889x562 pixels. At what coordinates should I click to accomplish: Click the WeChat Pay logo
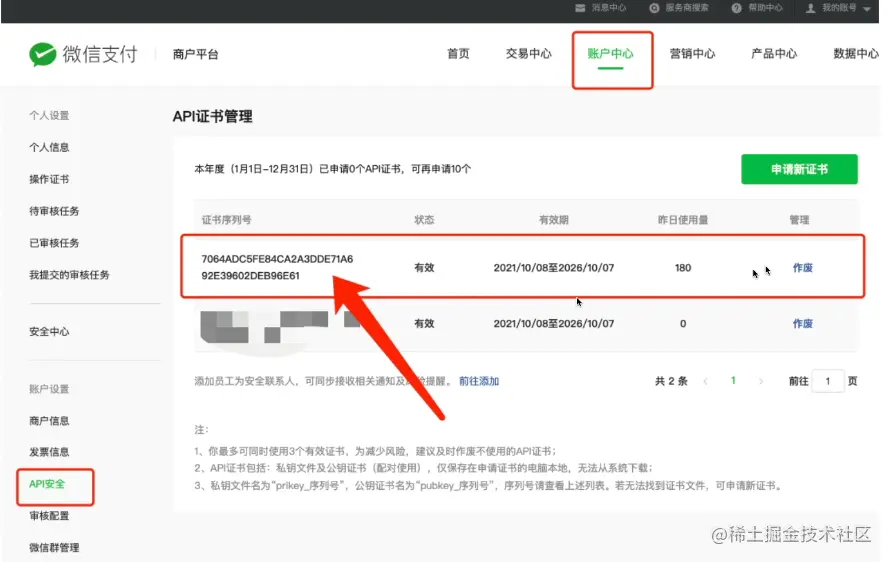pyautogui.click(x=83, y=54)
